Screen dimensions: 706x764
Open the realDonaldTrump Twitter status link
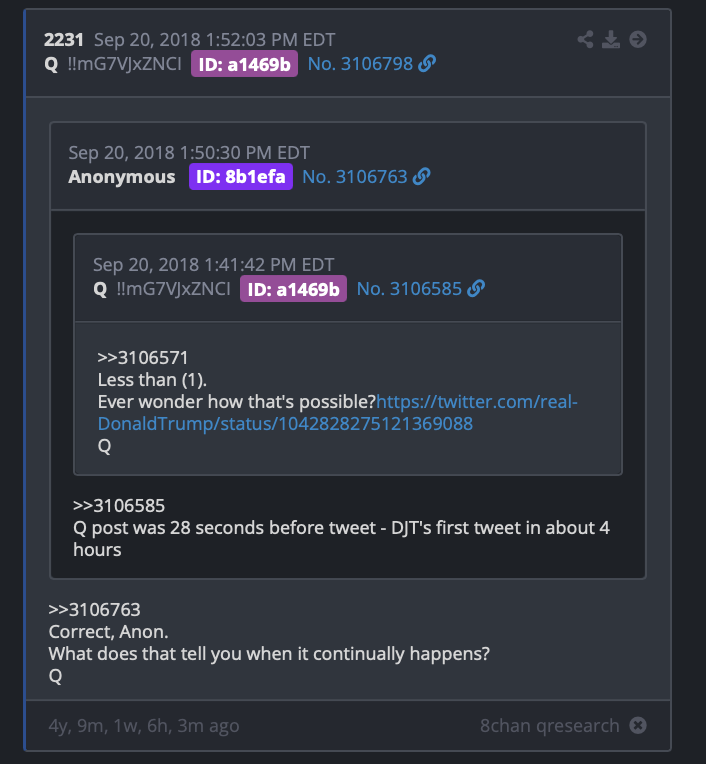coord(338,413)
